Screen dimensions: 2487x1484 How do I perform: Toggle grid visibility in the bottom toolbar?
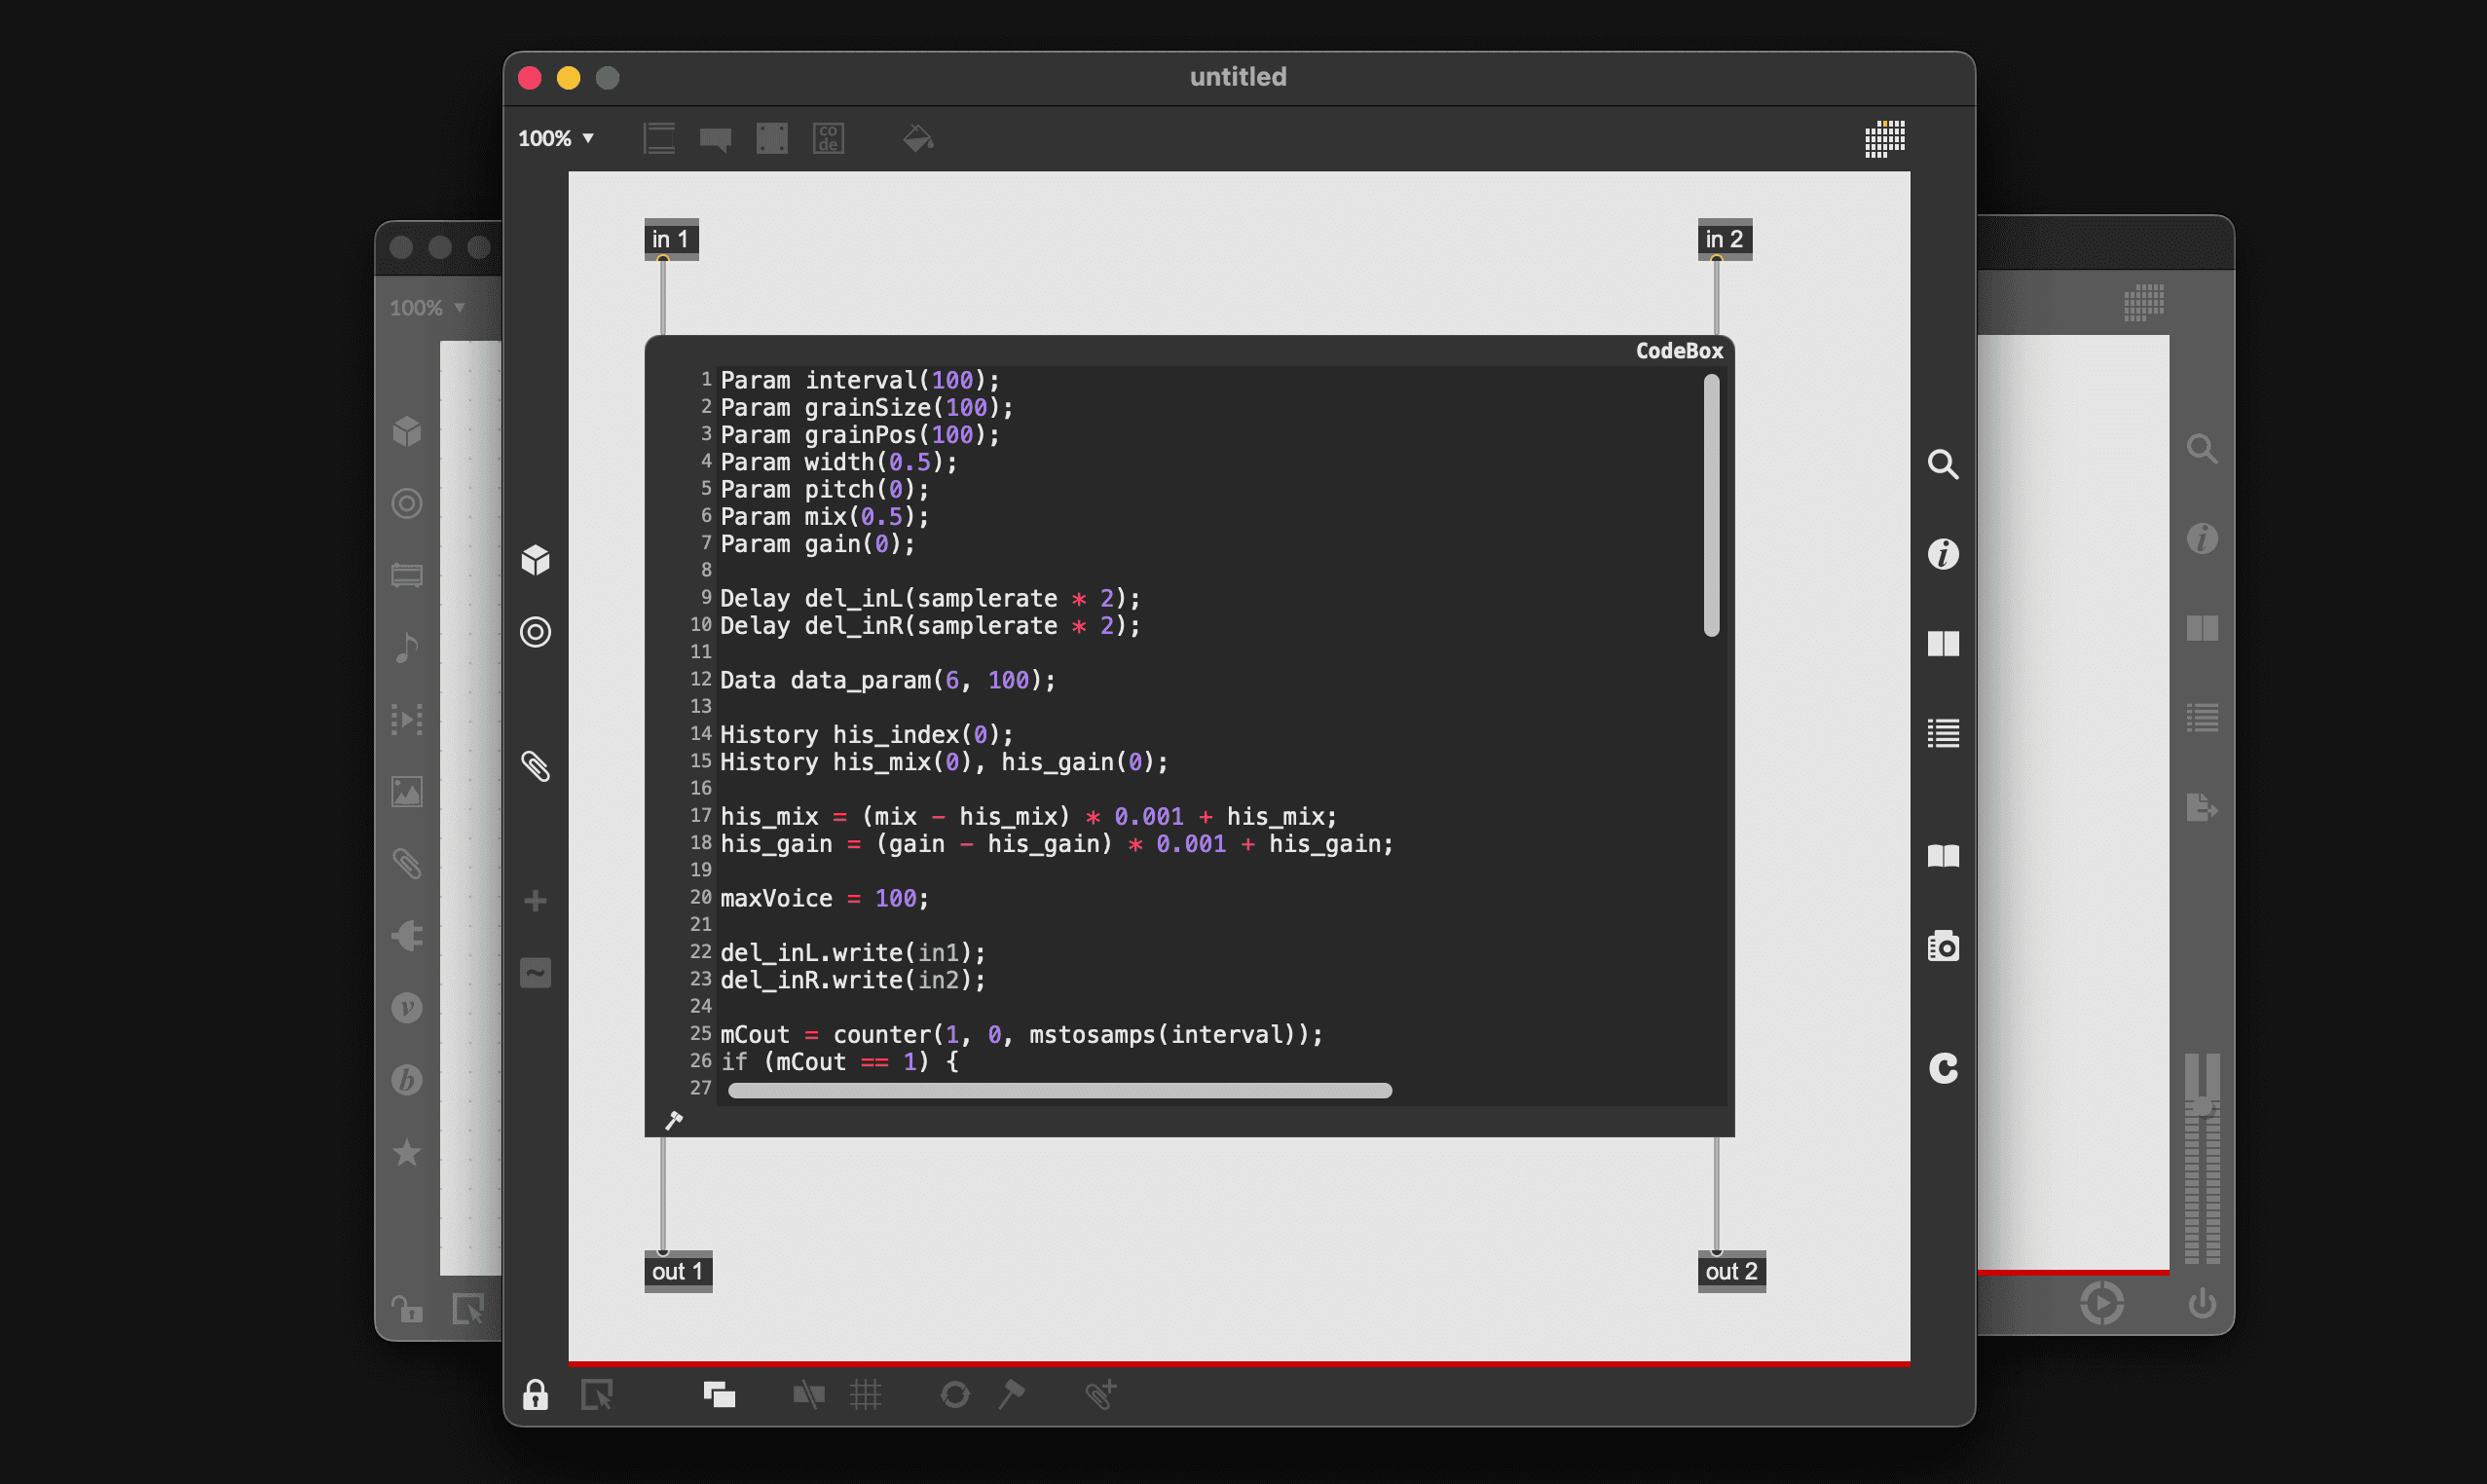click(x=866, y=1394)
